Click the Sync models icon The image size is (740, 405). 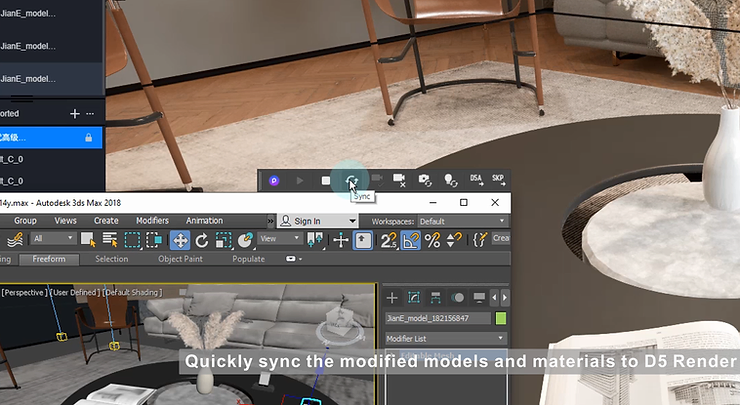(351, 180)
